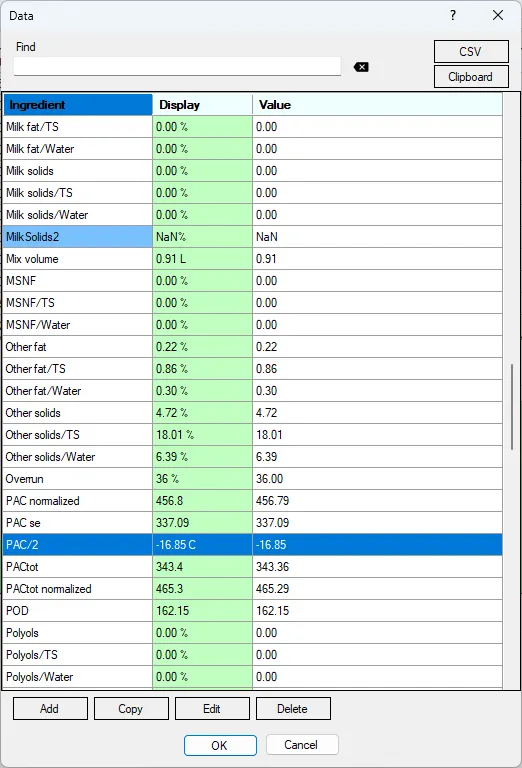Select the POD row
The image size is (522, 768).
pyautogui.click(x=253, y=611)
